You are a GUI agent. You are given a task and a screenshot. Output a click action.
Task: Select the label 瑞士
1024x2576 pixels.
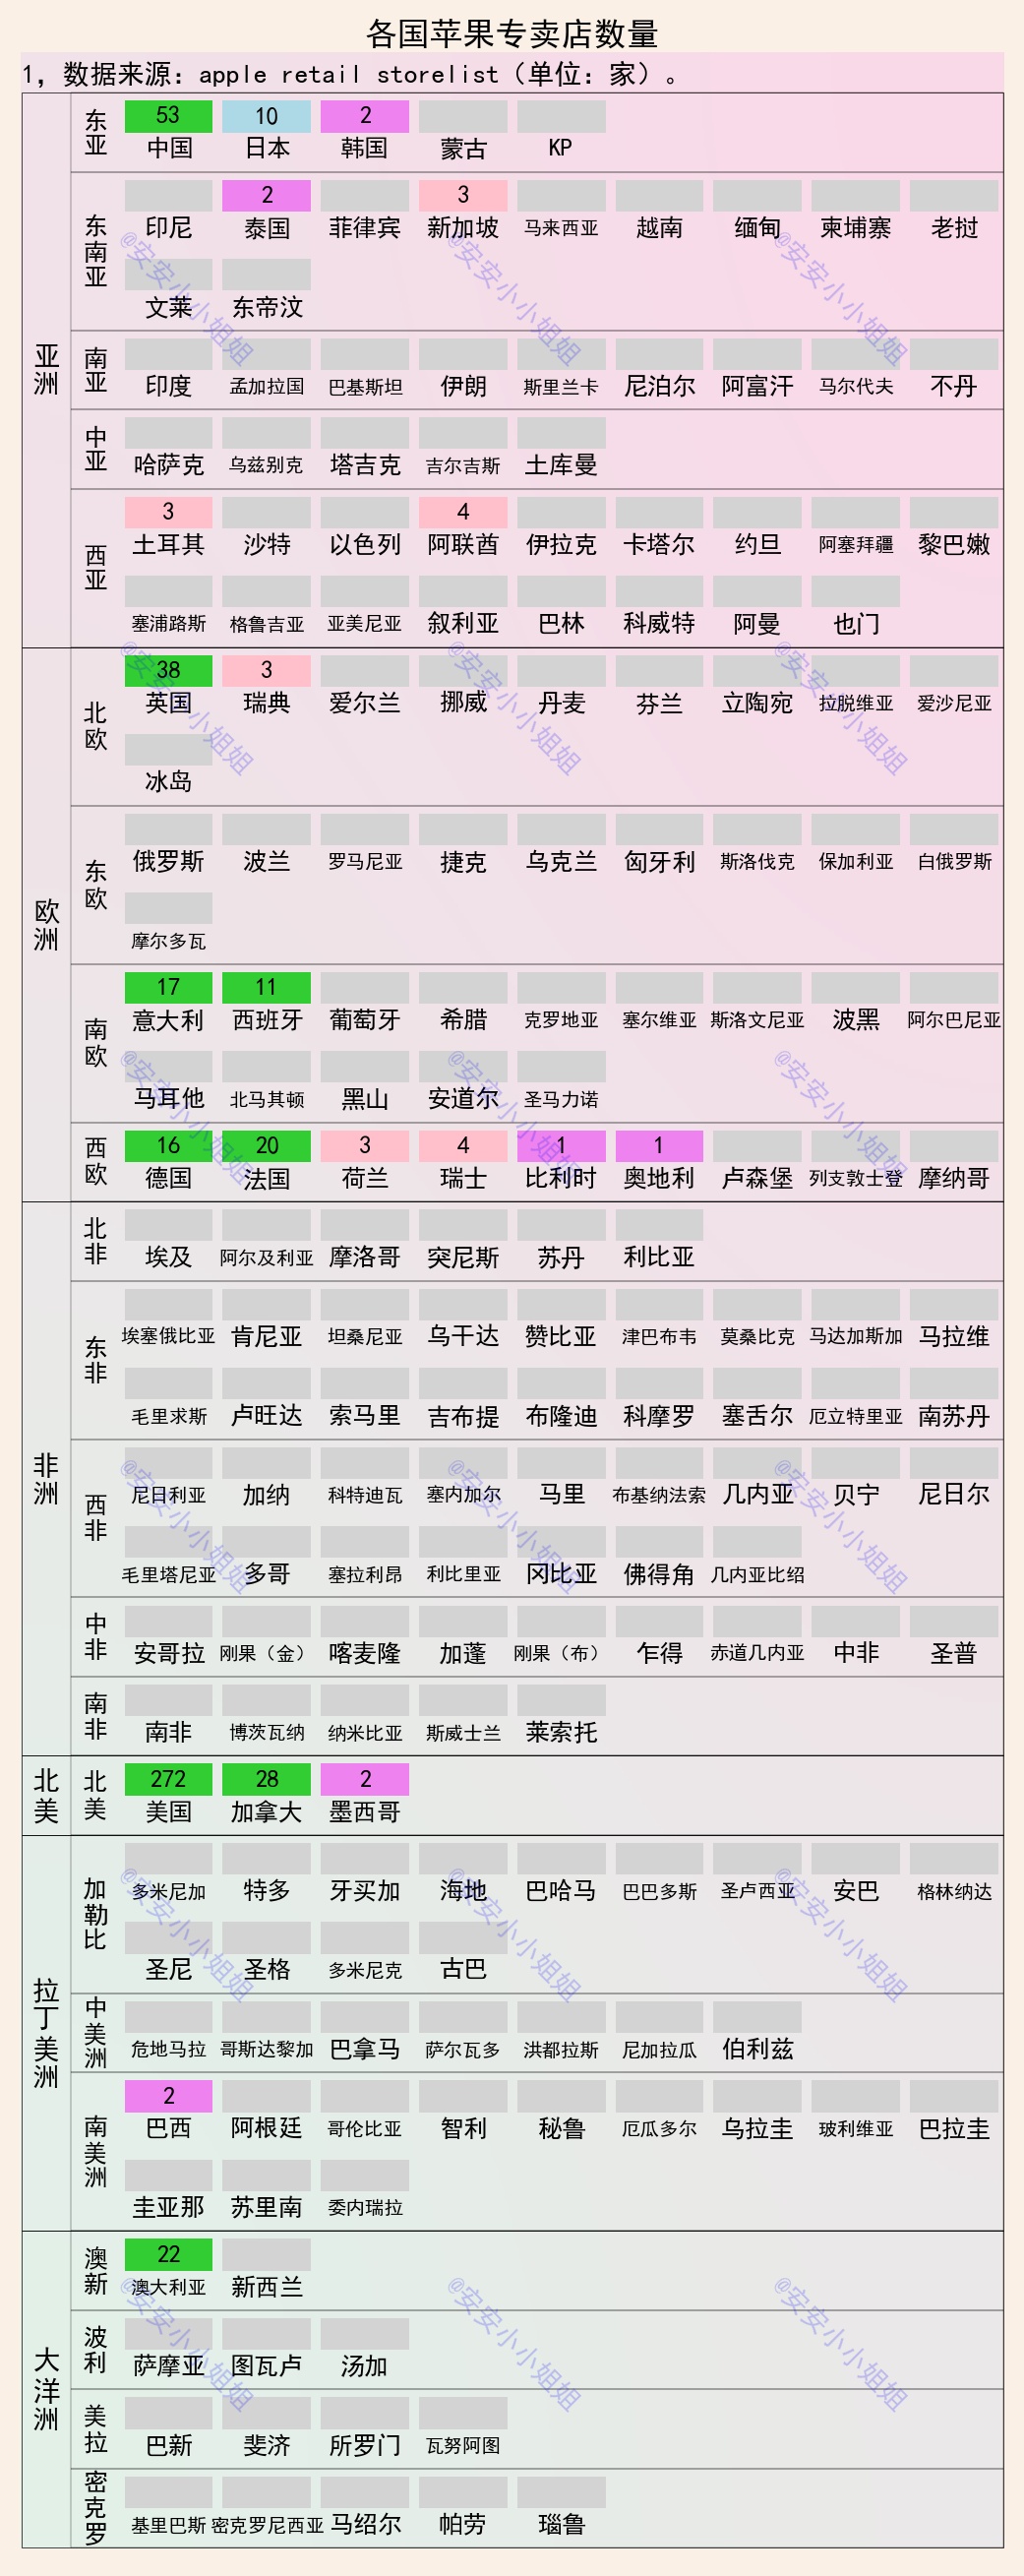(x=463, y=1178)
